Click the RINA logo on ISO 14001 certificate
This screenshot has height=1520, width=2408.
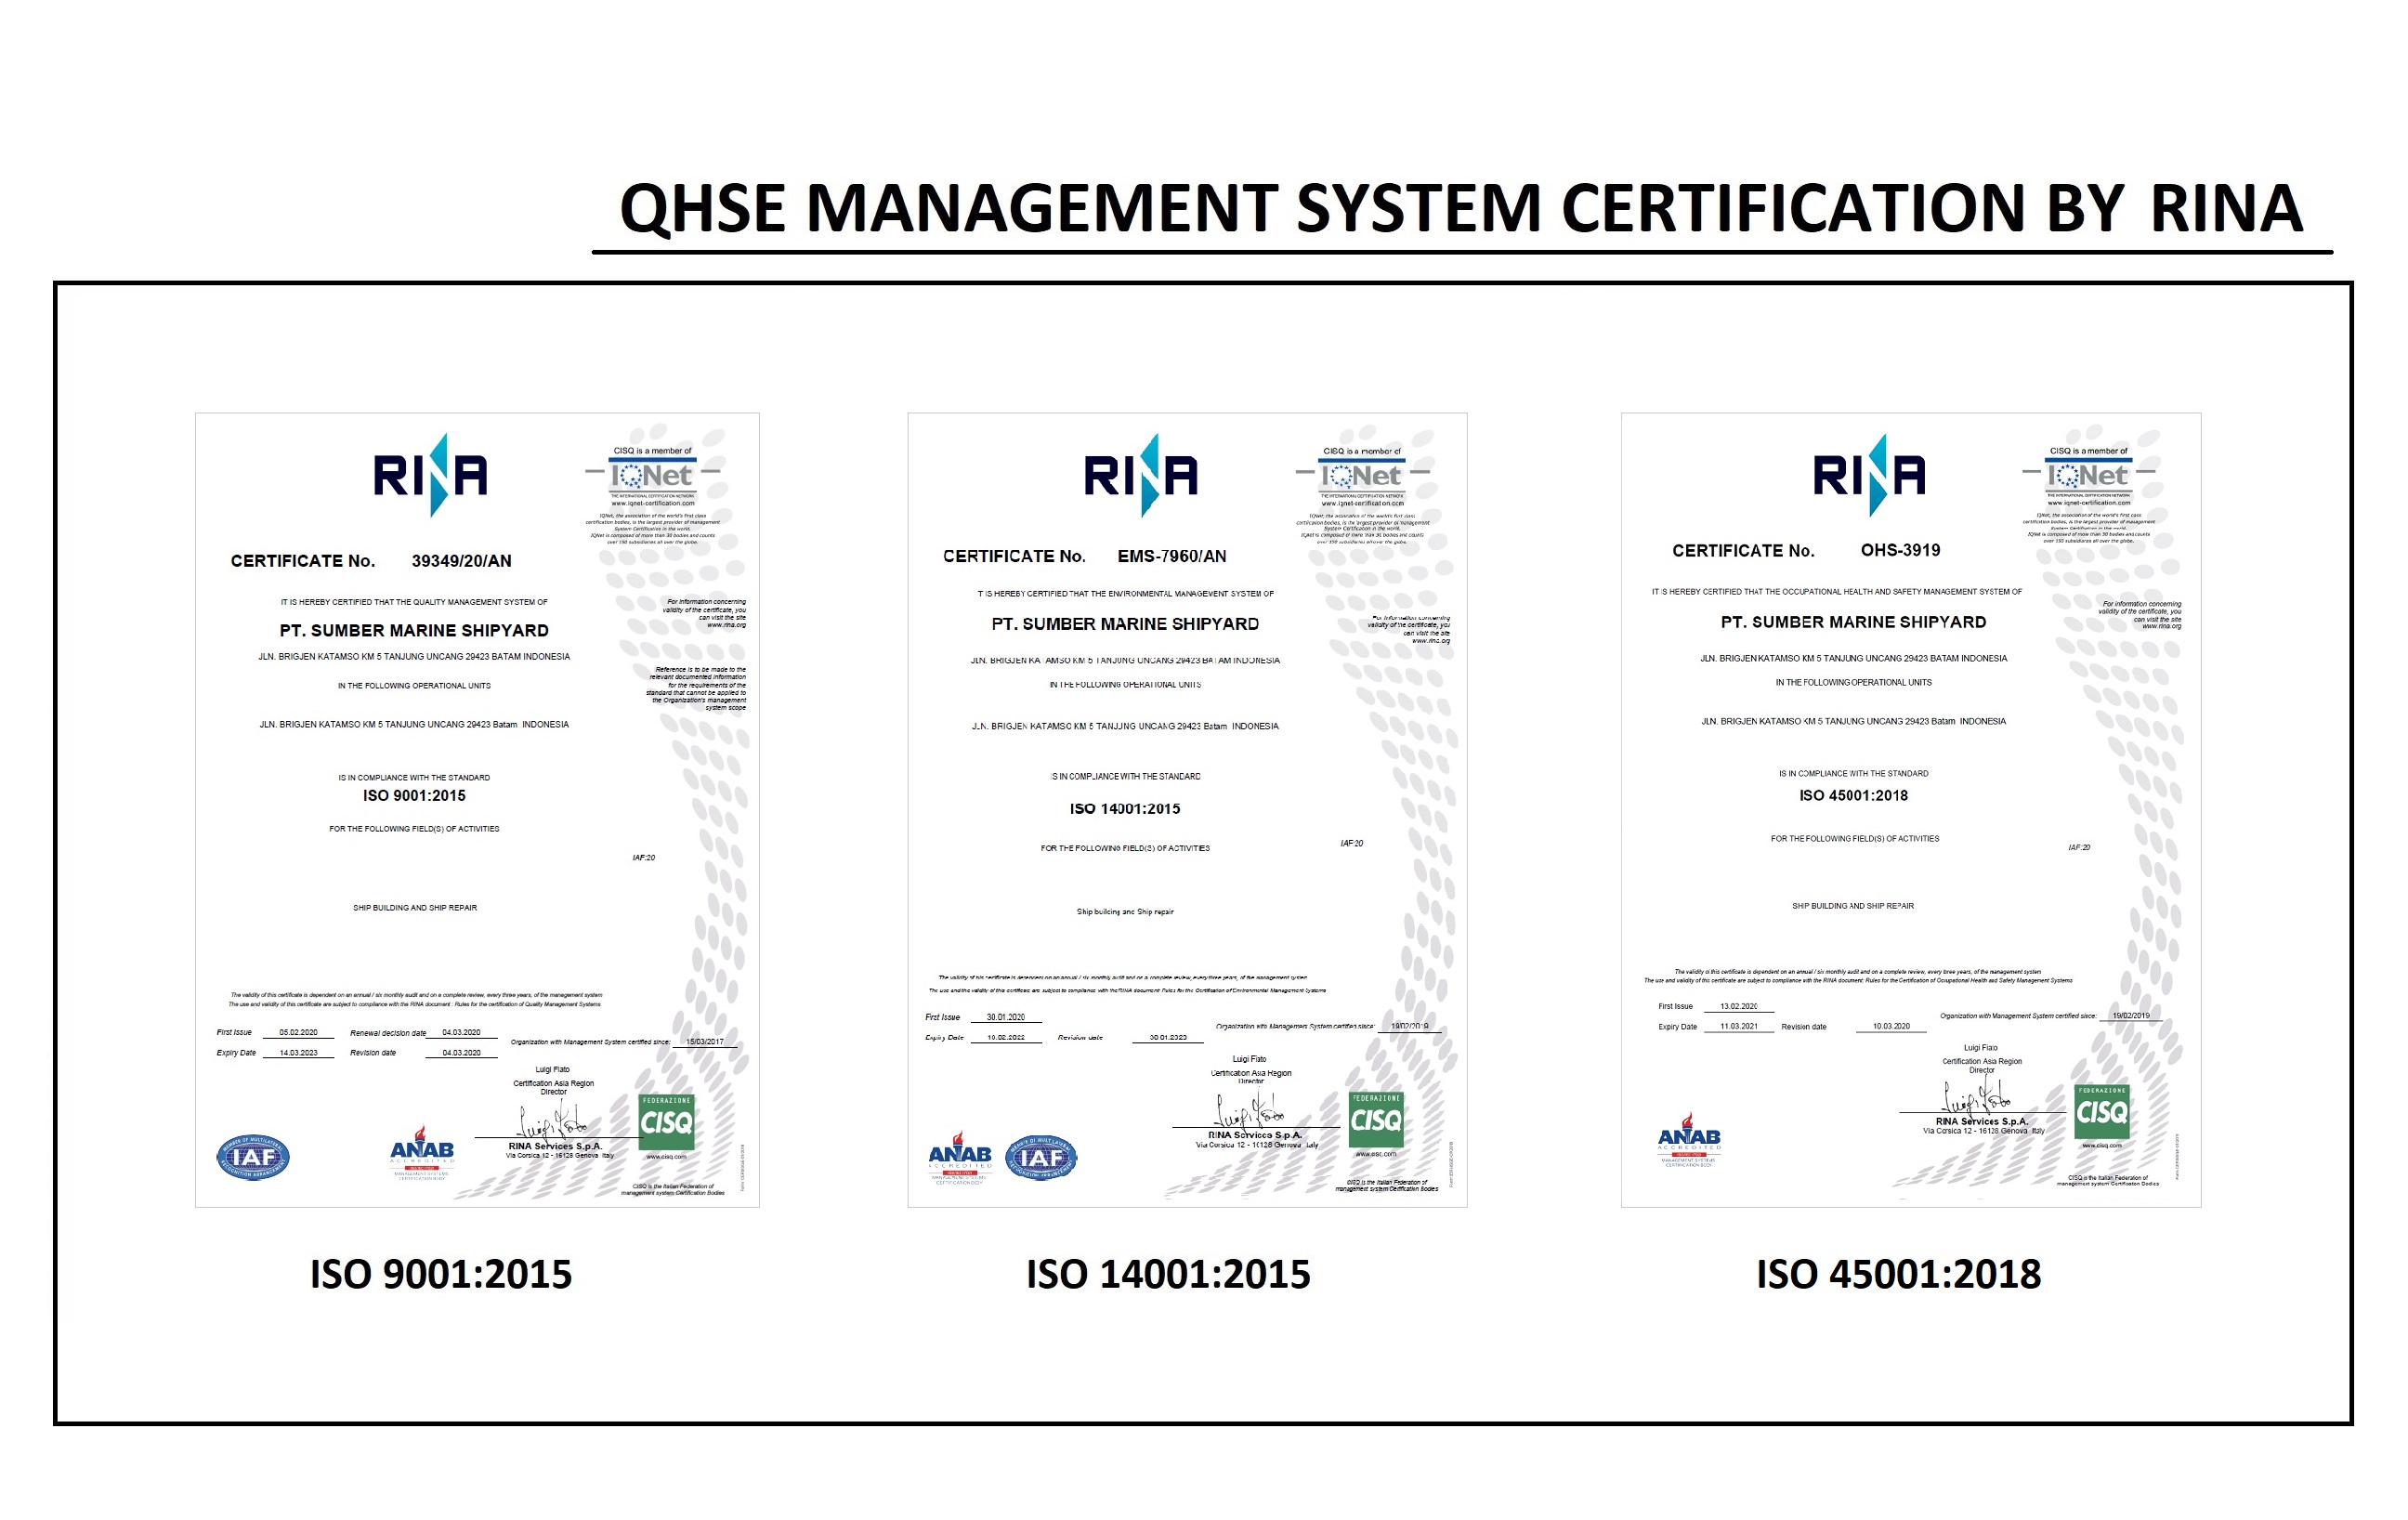pos(1141,475)
